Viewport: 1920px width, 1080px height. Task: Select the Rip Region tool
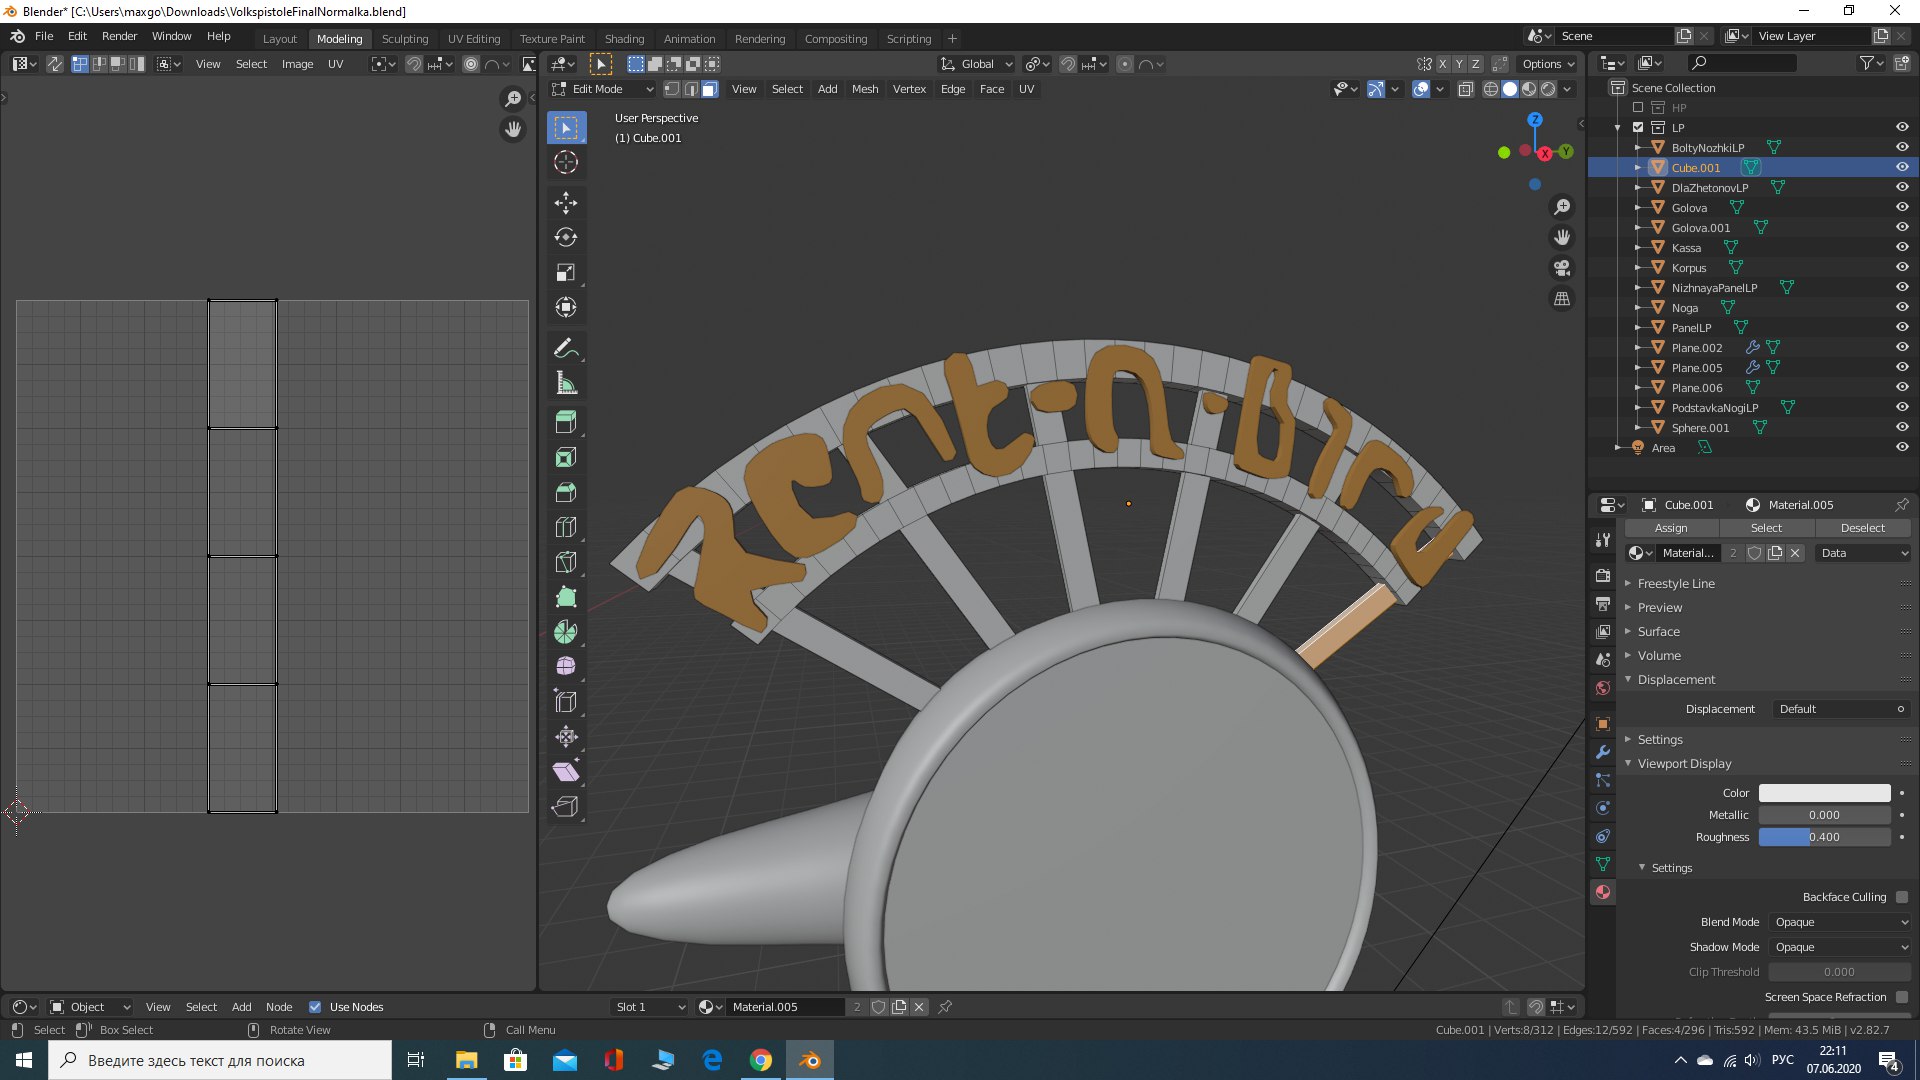566,807
